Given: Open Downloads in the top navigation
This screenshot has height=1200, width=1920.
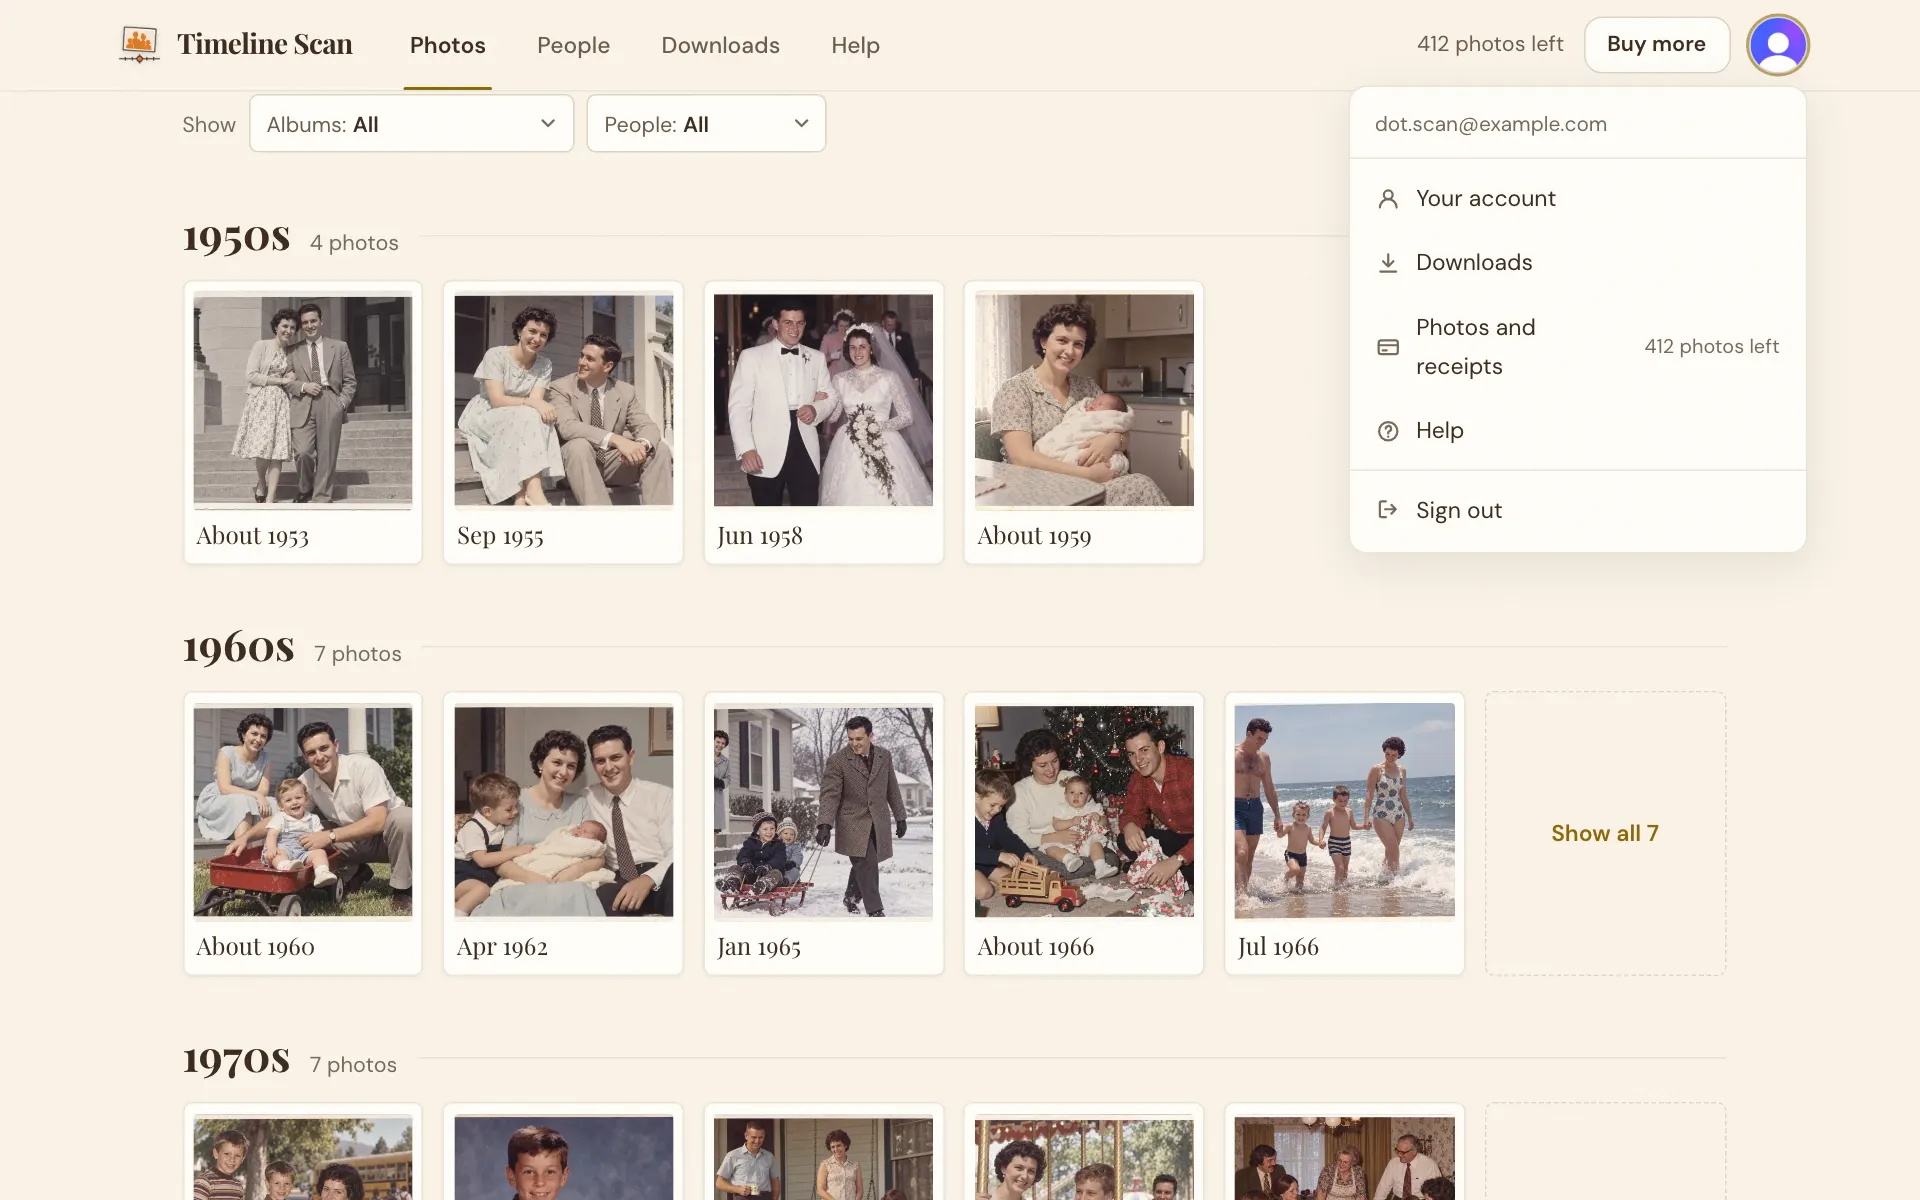Looking at the screenshot, I should (720, 45).
